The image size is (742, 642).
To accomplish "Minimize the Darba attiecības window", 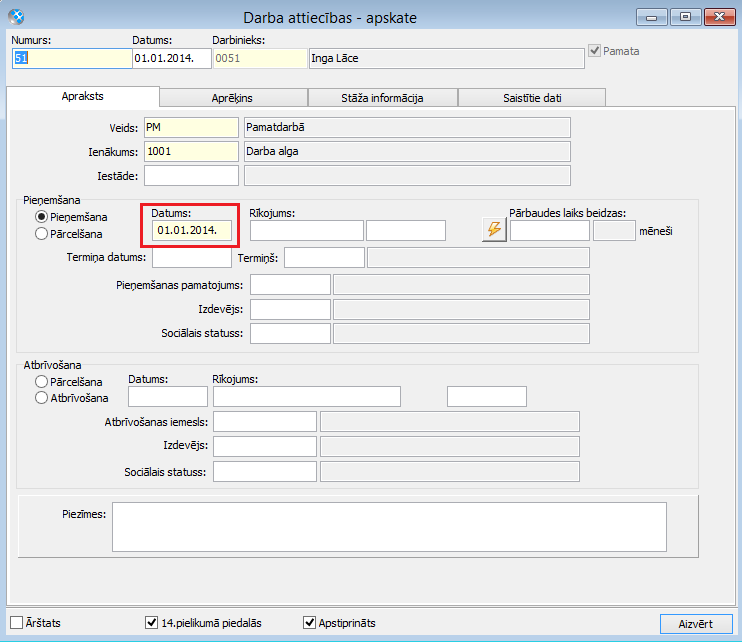I will [x=652, y=17].
